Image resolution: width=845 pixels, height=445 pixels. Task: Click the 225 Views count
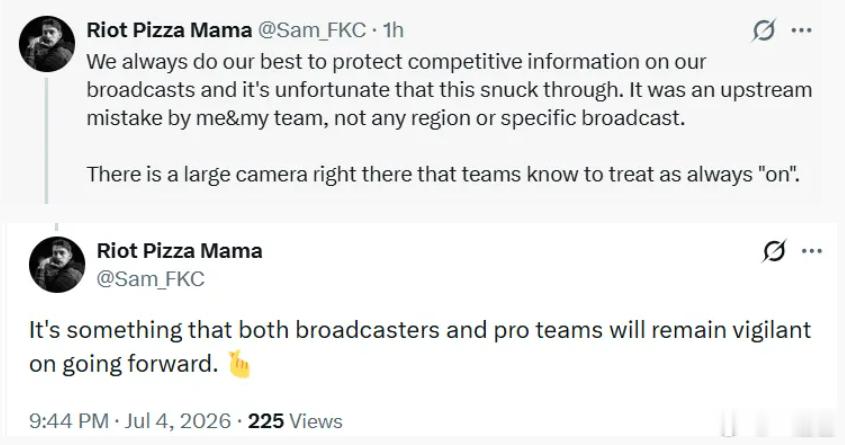[x=295, y=421]
